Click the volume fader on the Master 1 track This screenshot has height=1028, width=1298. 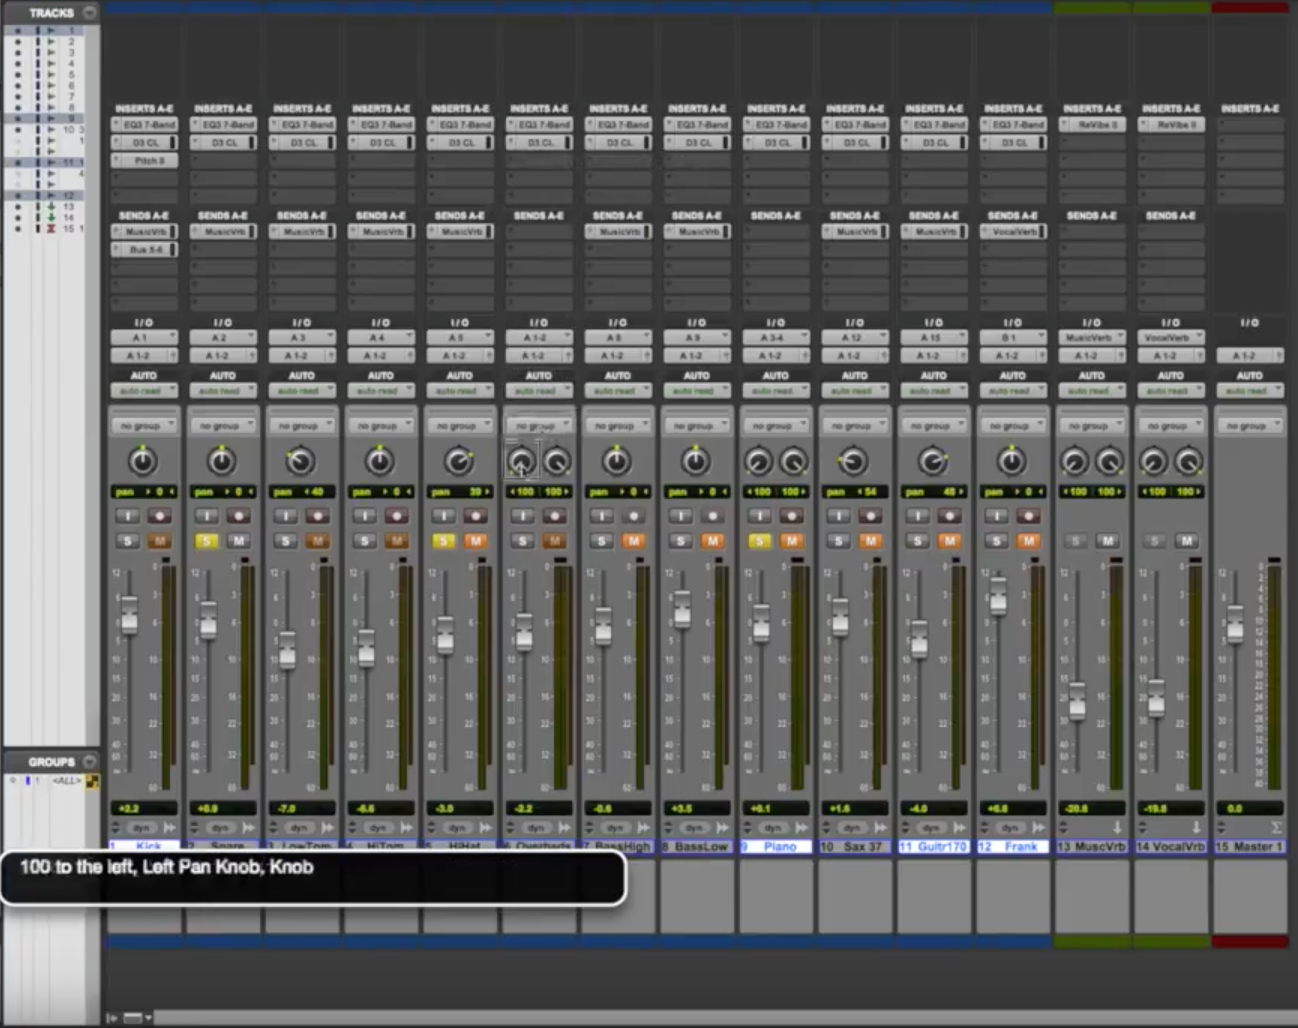point(1234,625)
